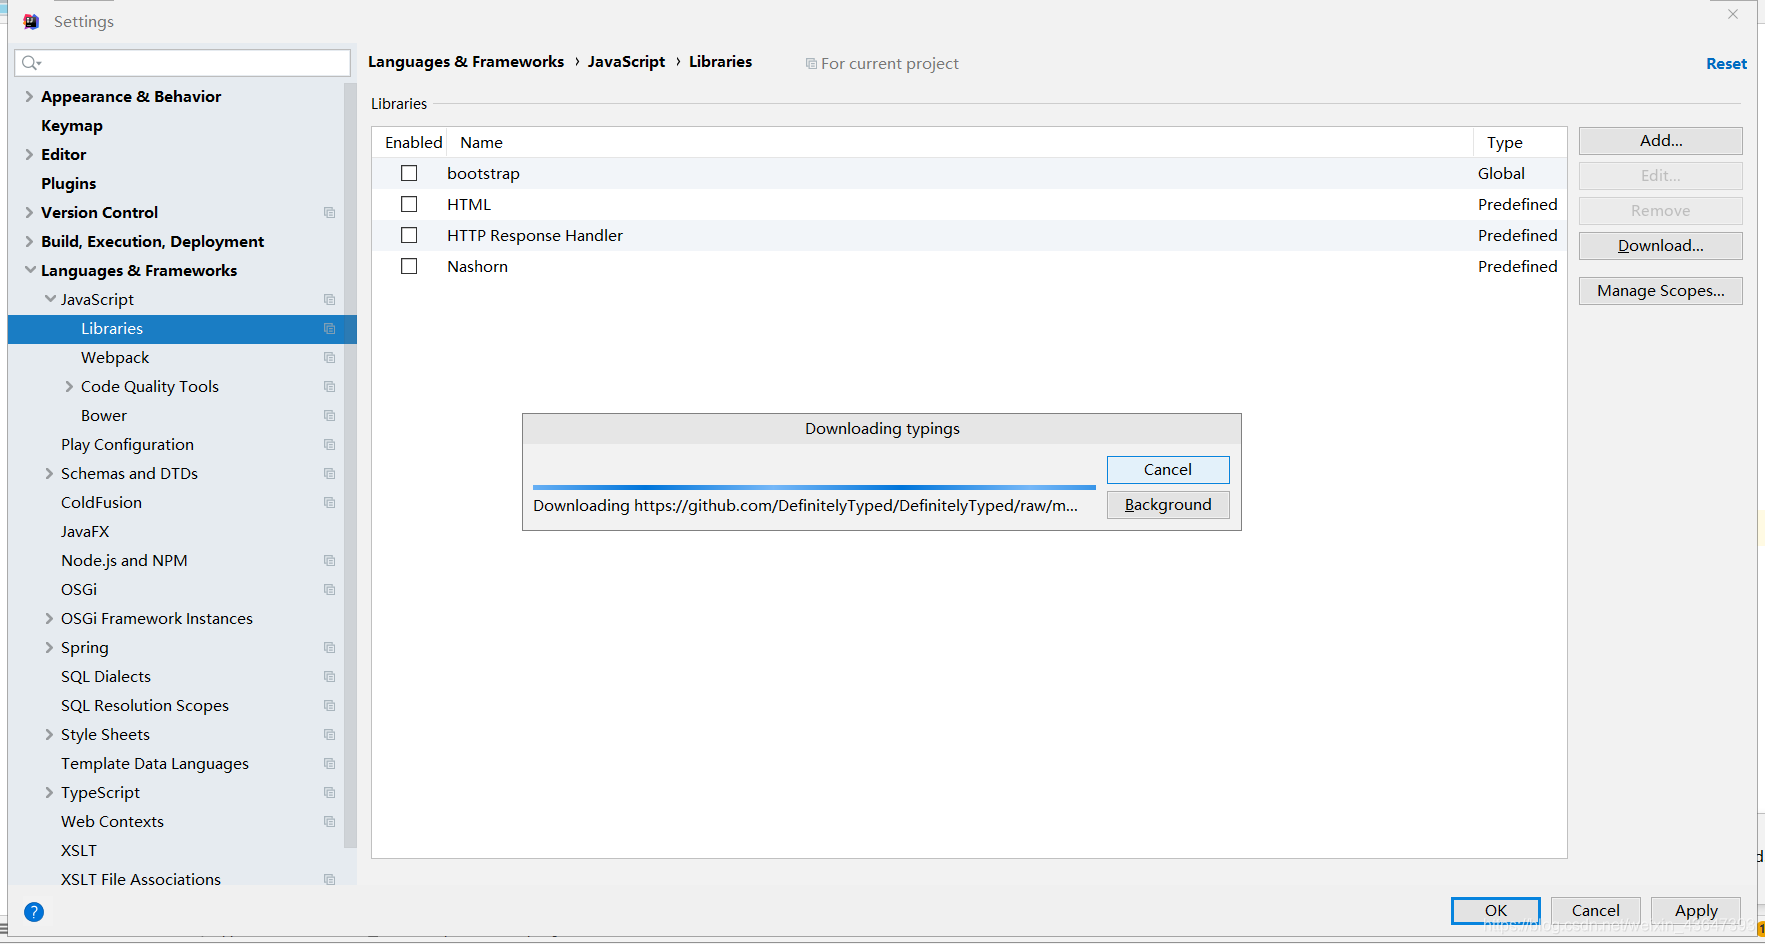Collapse Languages & Frameworks section
Screen dimensions: 1765x944
click(x=30, y=270)
